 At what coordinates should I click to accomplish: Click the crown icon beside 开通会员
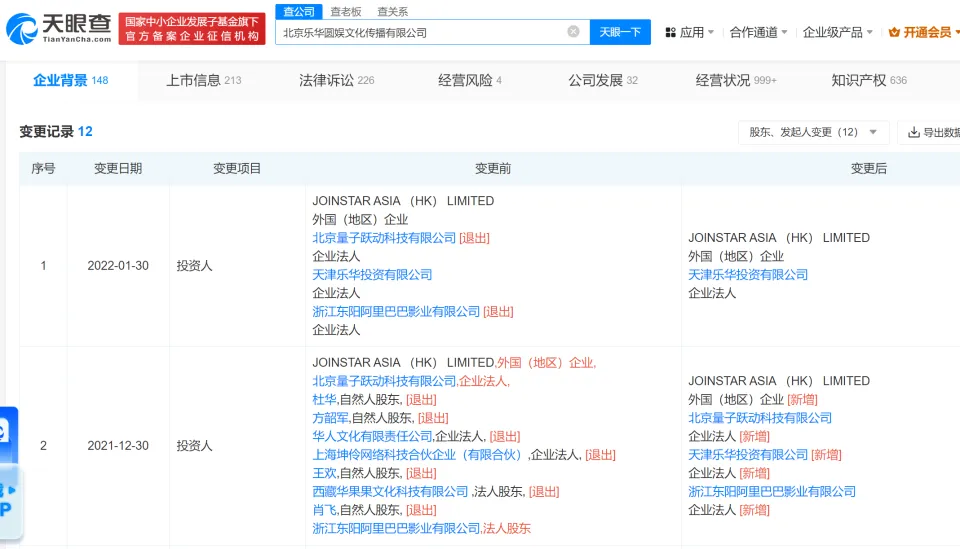click(894, 32)
